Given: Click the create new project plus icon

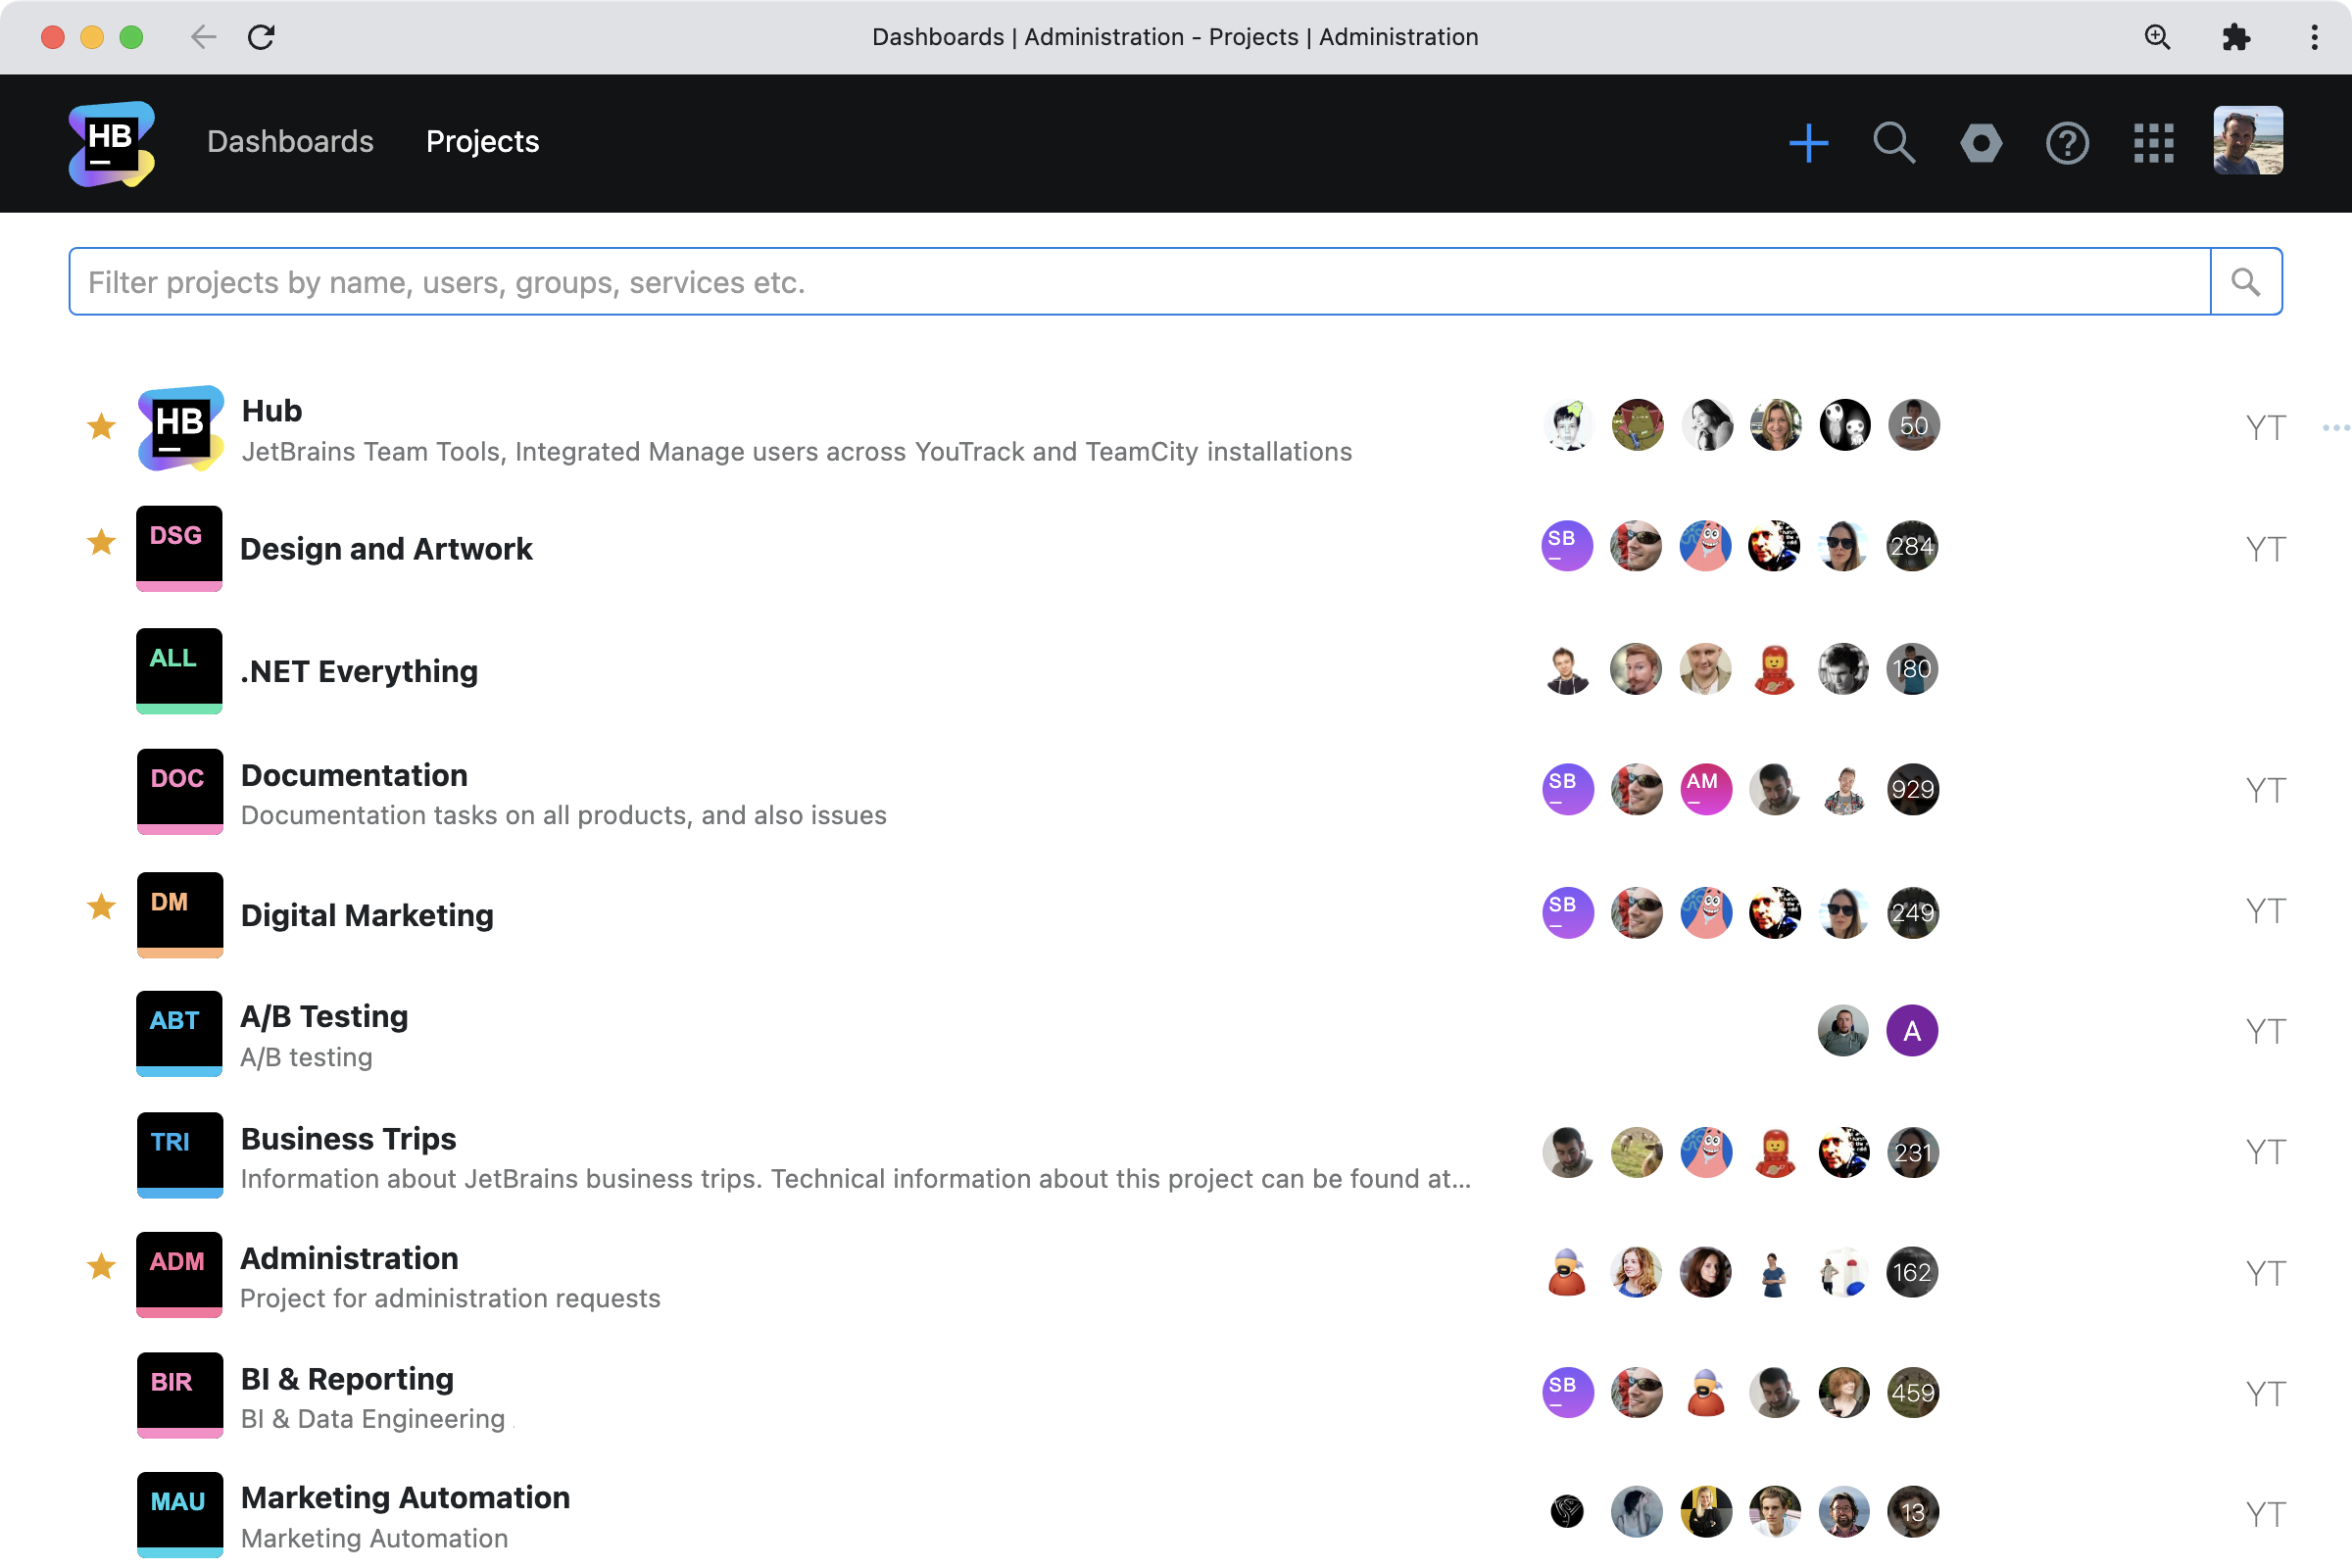Looking at the screenshot, I should pyautogui.click(x=1808, y=143).
